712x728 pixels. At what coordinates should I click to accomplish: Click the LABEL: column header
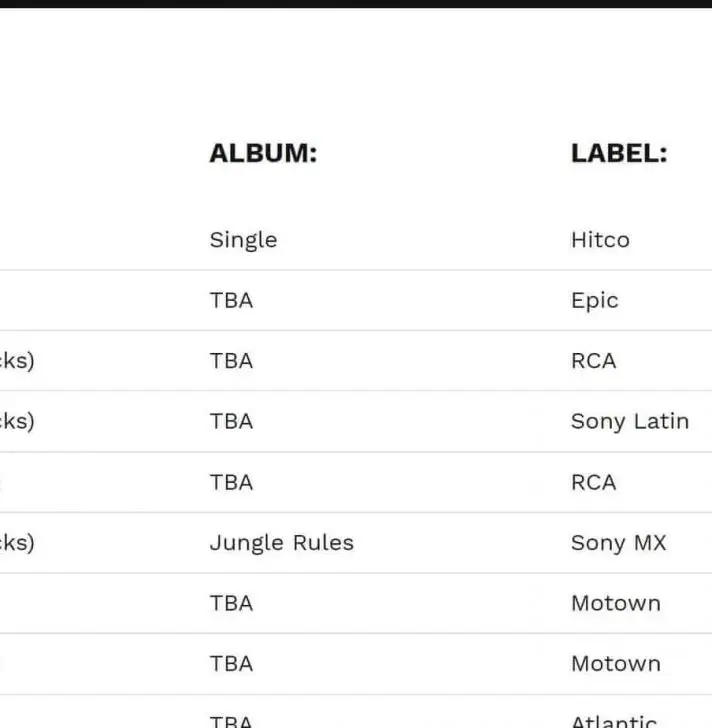618,153
